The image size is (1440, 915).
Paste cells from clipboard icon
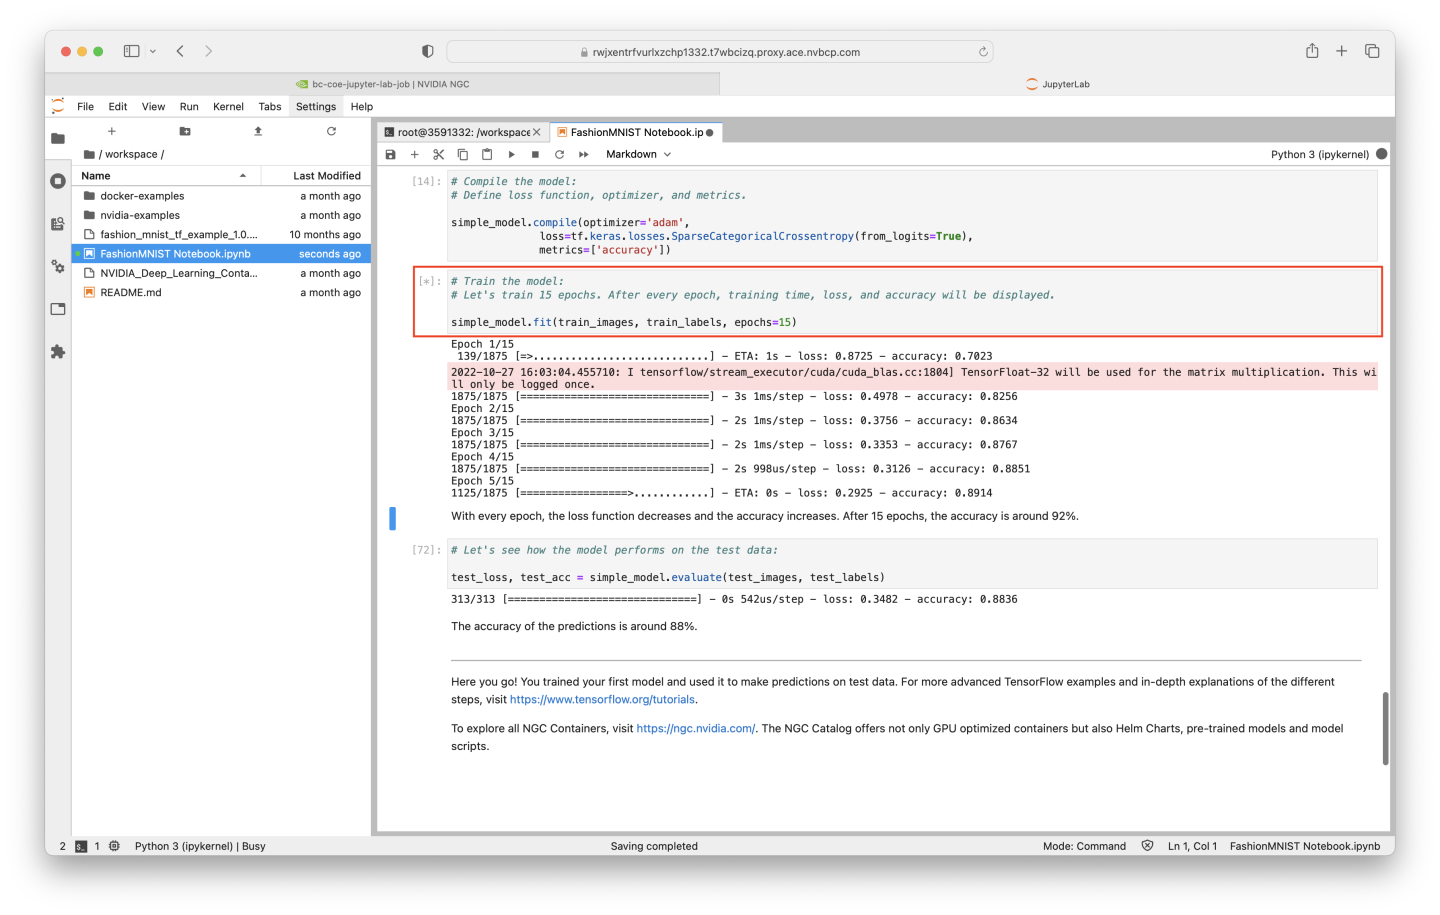pos(486,154)
